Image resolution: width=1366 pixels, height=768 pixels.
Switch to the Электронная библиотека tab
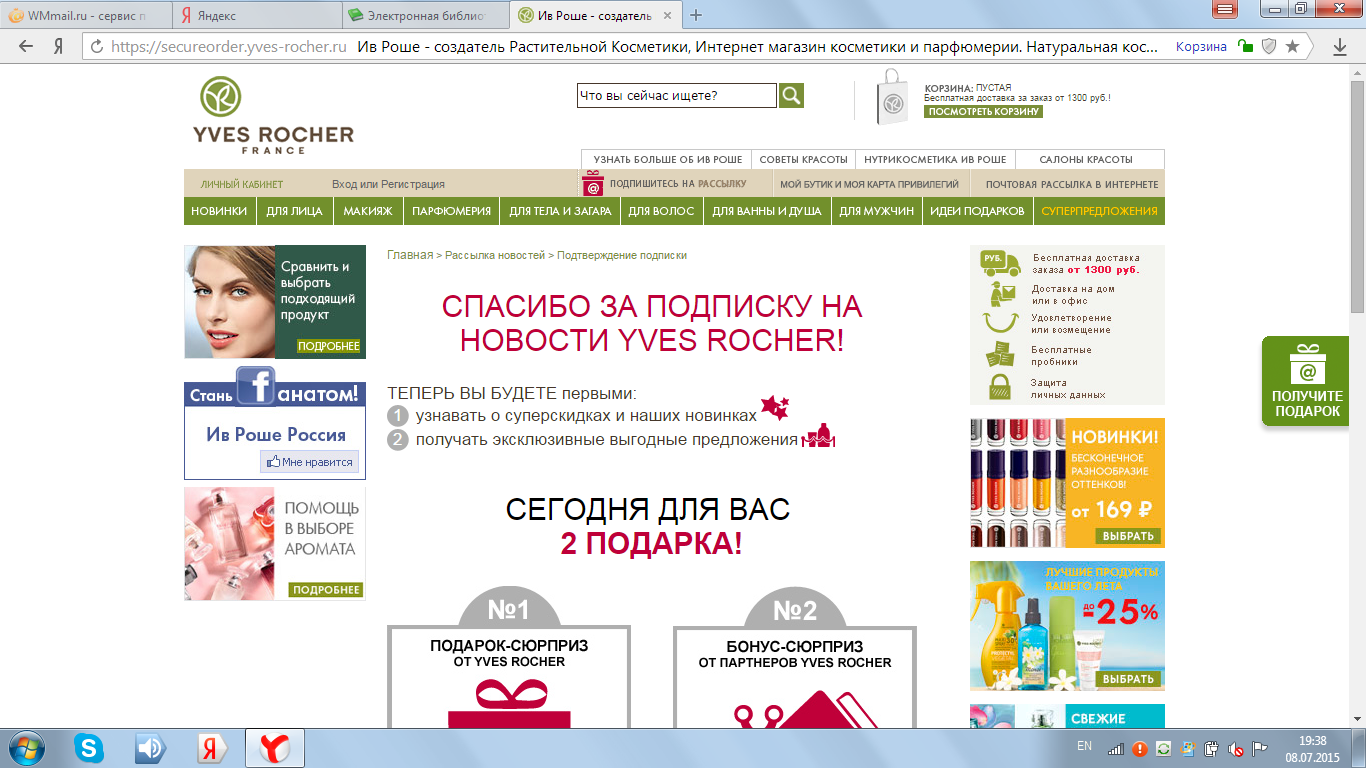click(x=424, y=15)
